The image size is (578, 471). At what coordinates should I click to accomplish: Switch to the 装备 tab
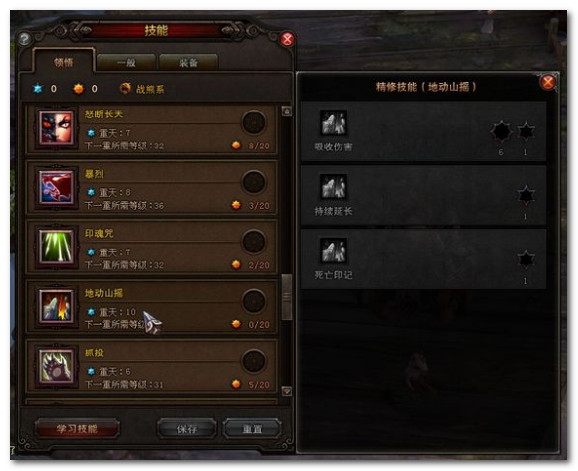pos(189,63)
